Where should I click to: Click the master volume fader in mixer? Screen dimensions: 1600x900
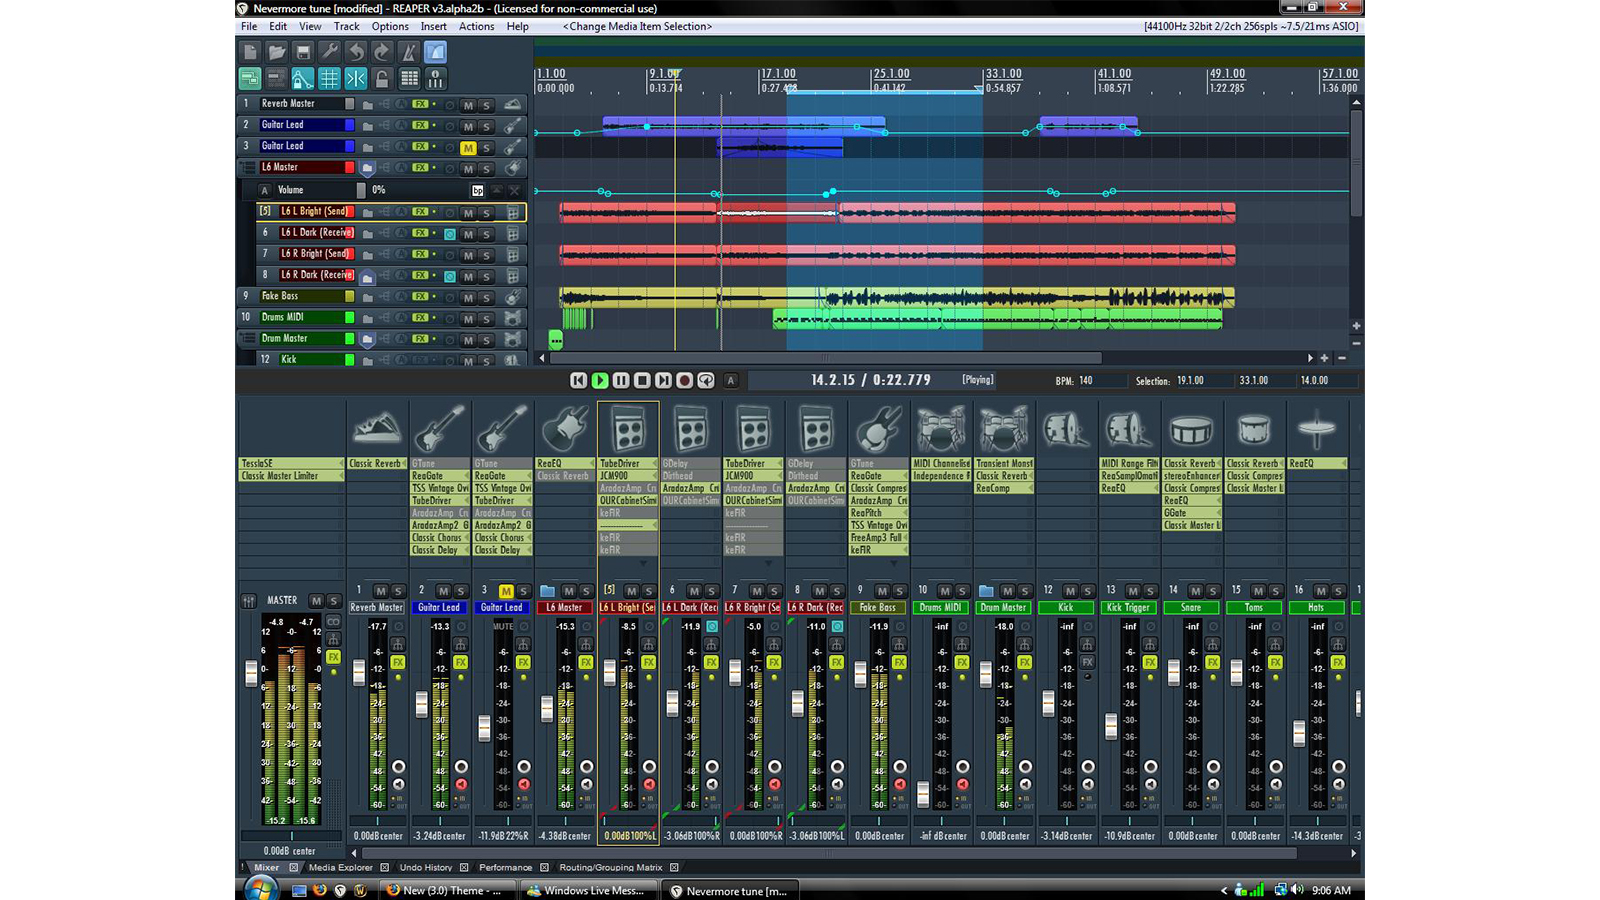click(251, 673)
